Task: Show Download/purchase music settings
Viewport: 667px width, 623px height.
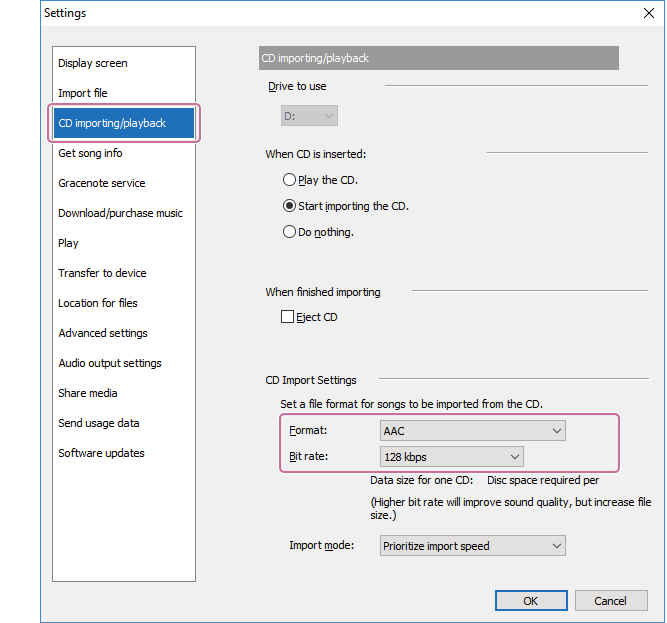Action: (120, 213)
